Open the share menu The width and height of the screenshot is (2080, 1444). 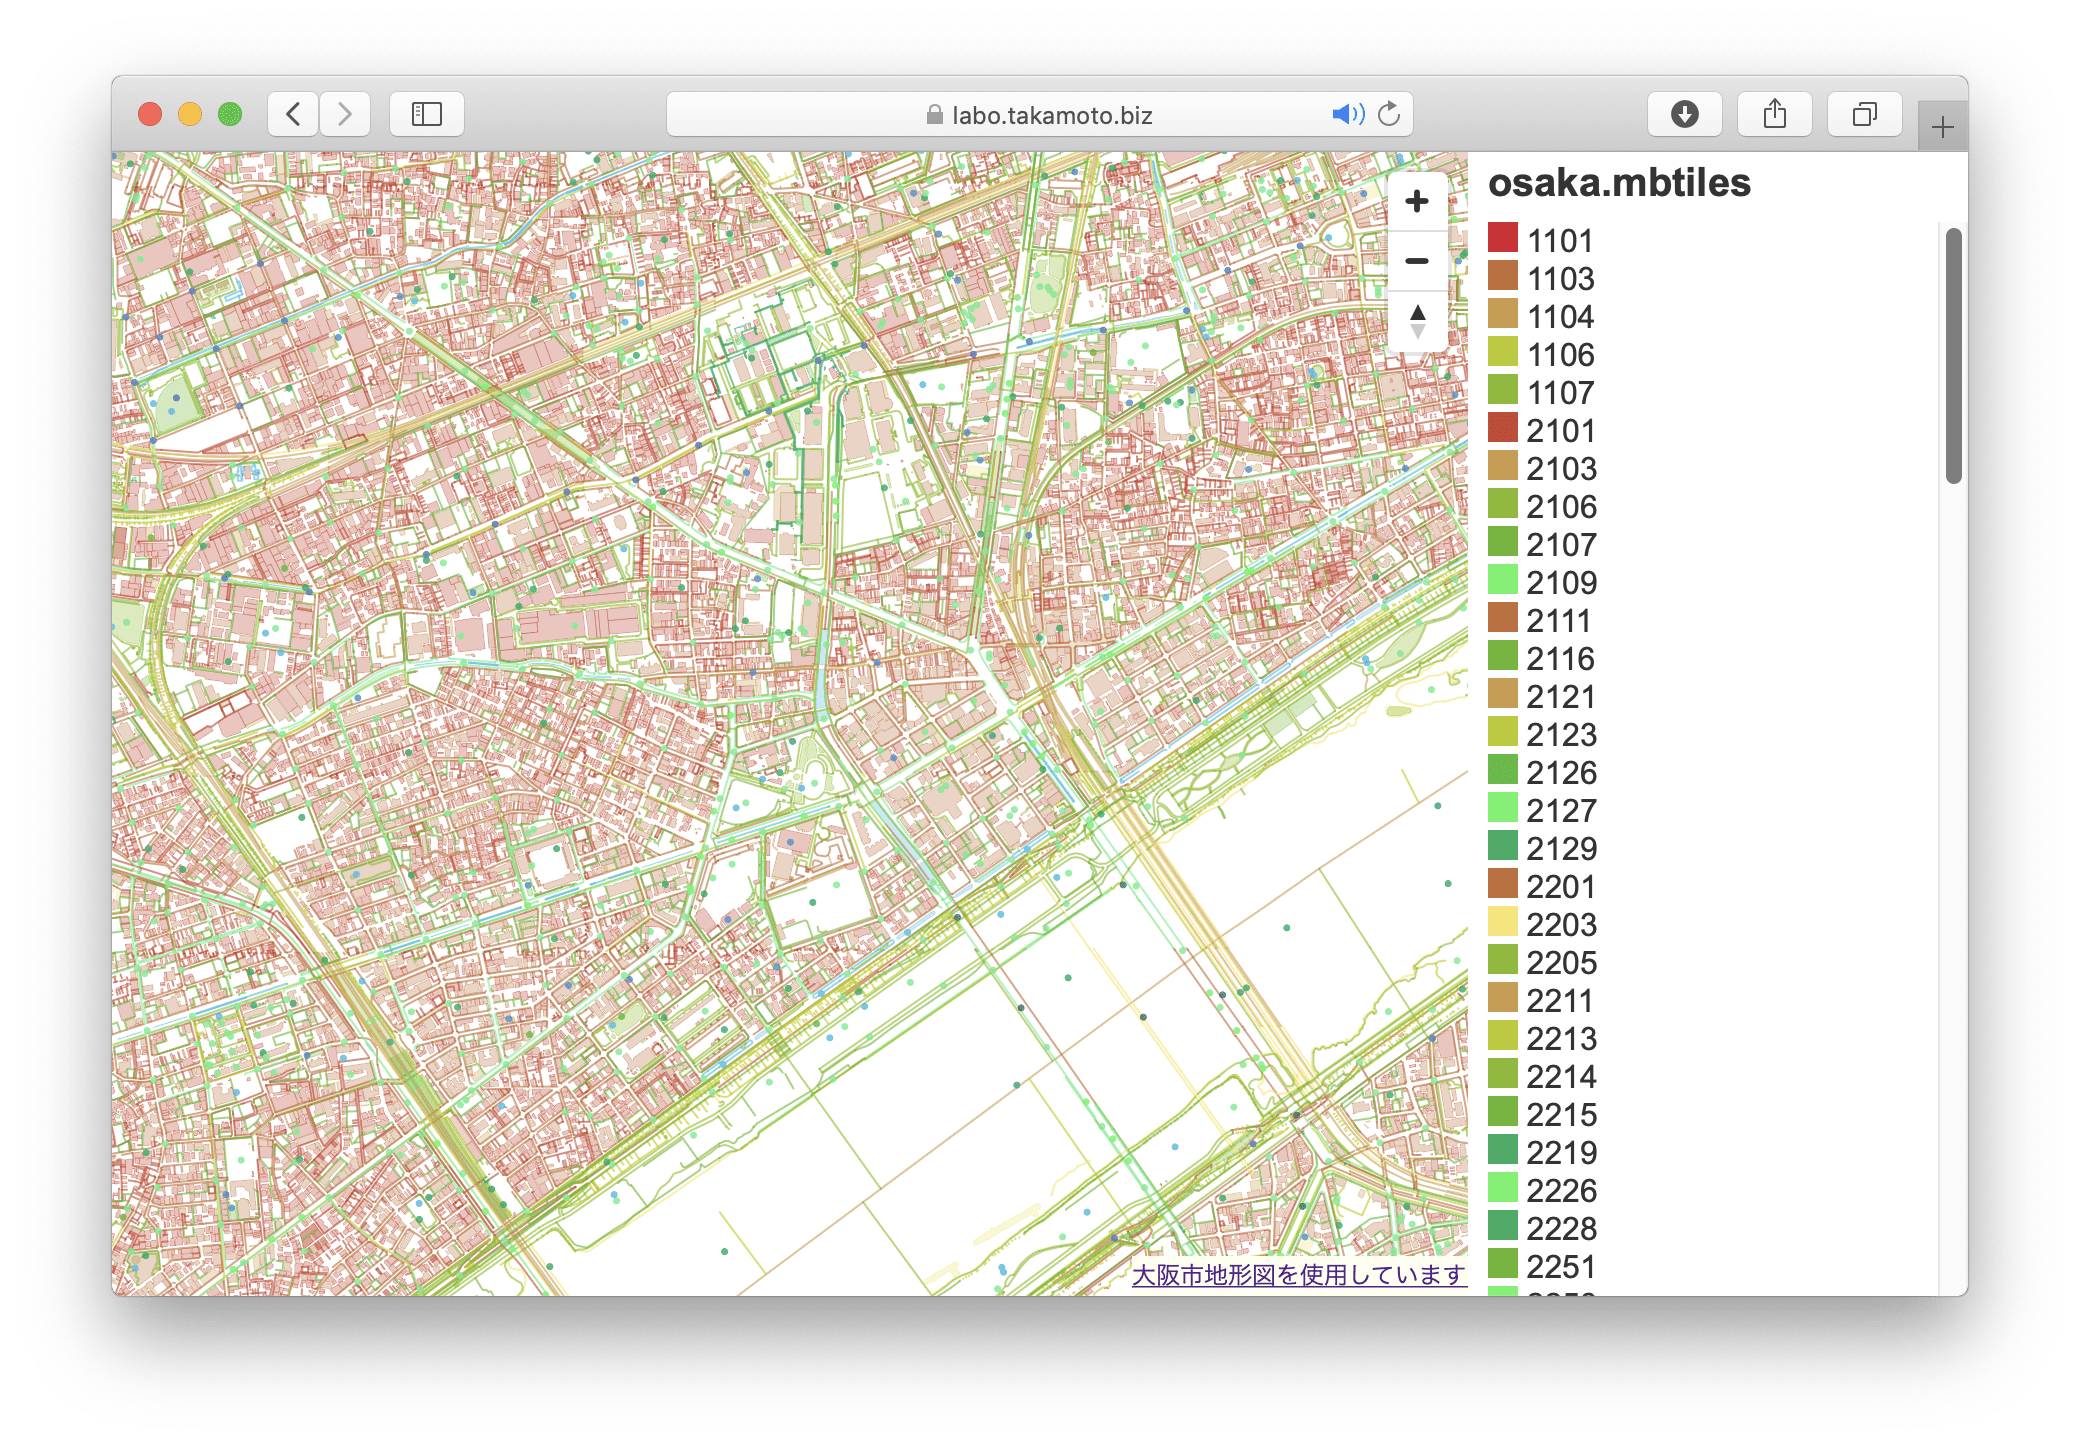1775,114
